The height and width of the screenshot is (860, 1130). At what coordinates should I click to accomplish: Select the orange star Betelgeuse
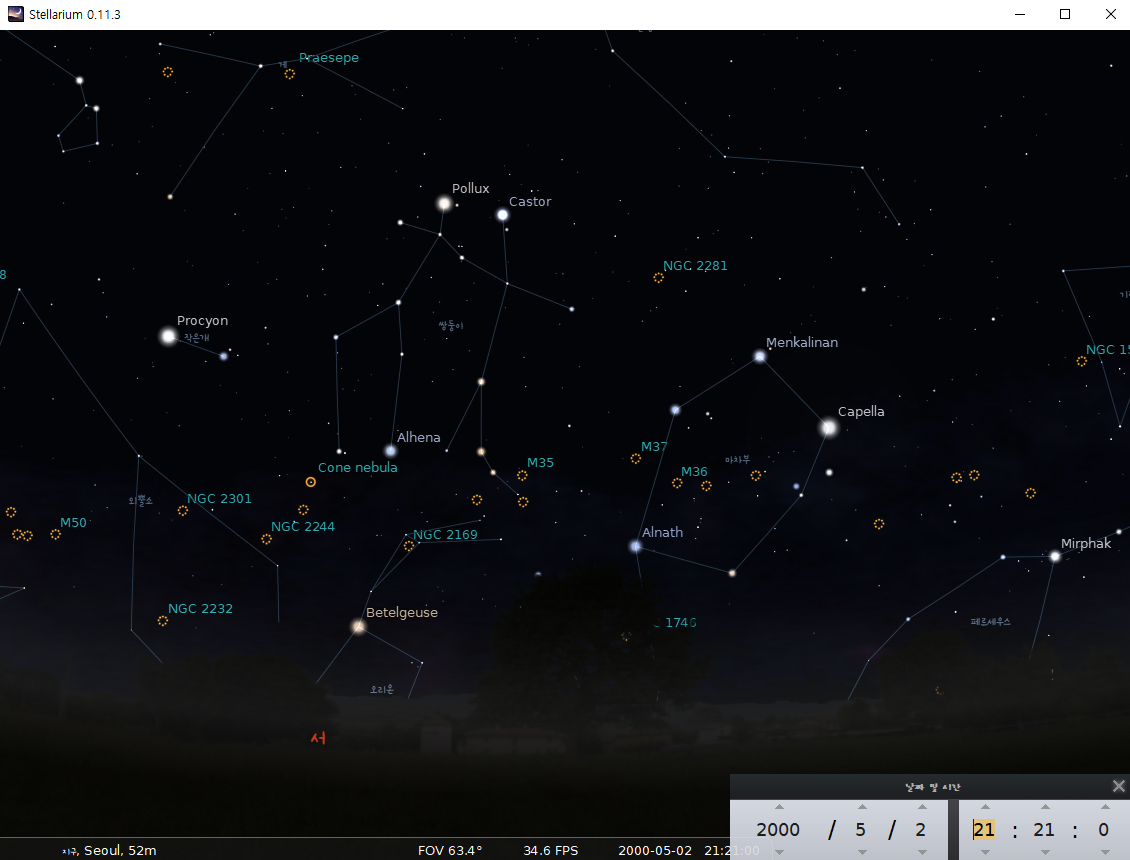(358, 626)
